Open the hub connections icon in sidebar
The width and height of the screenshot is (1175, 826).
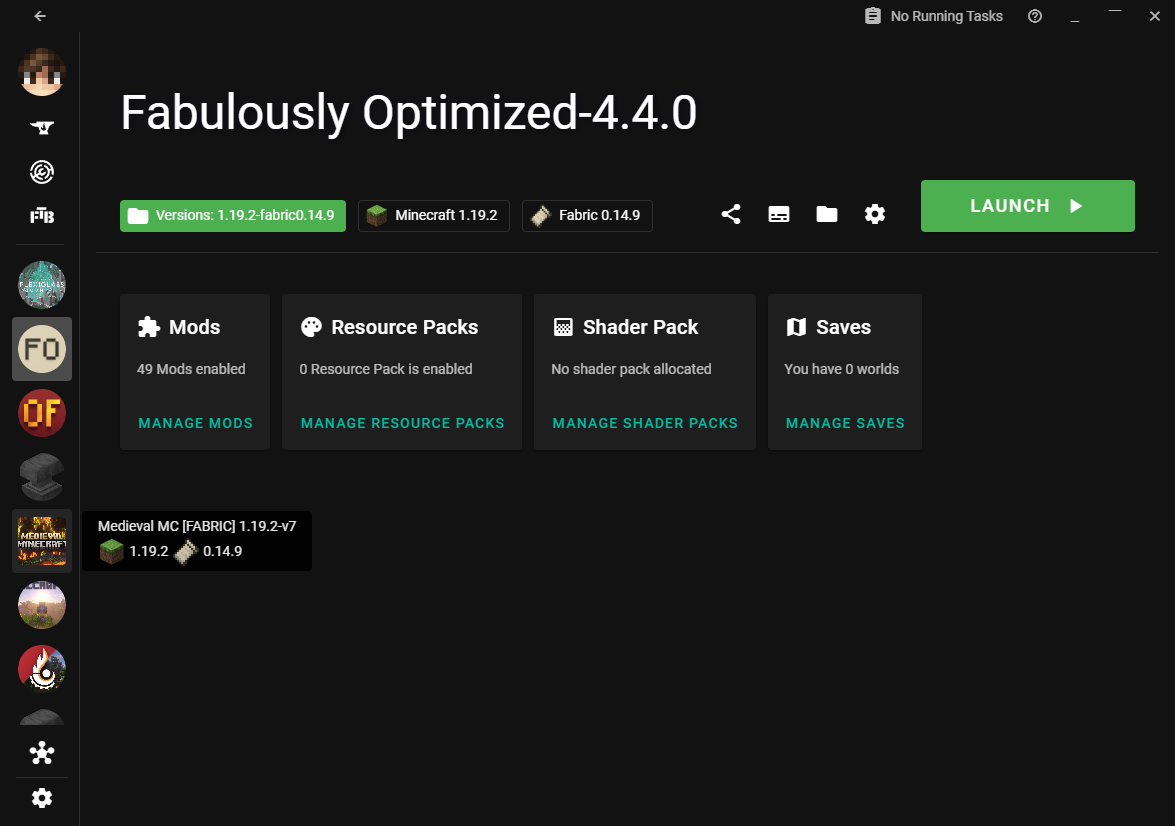pyautogui.click(x=42, y=753)
